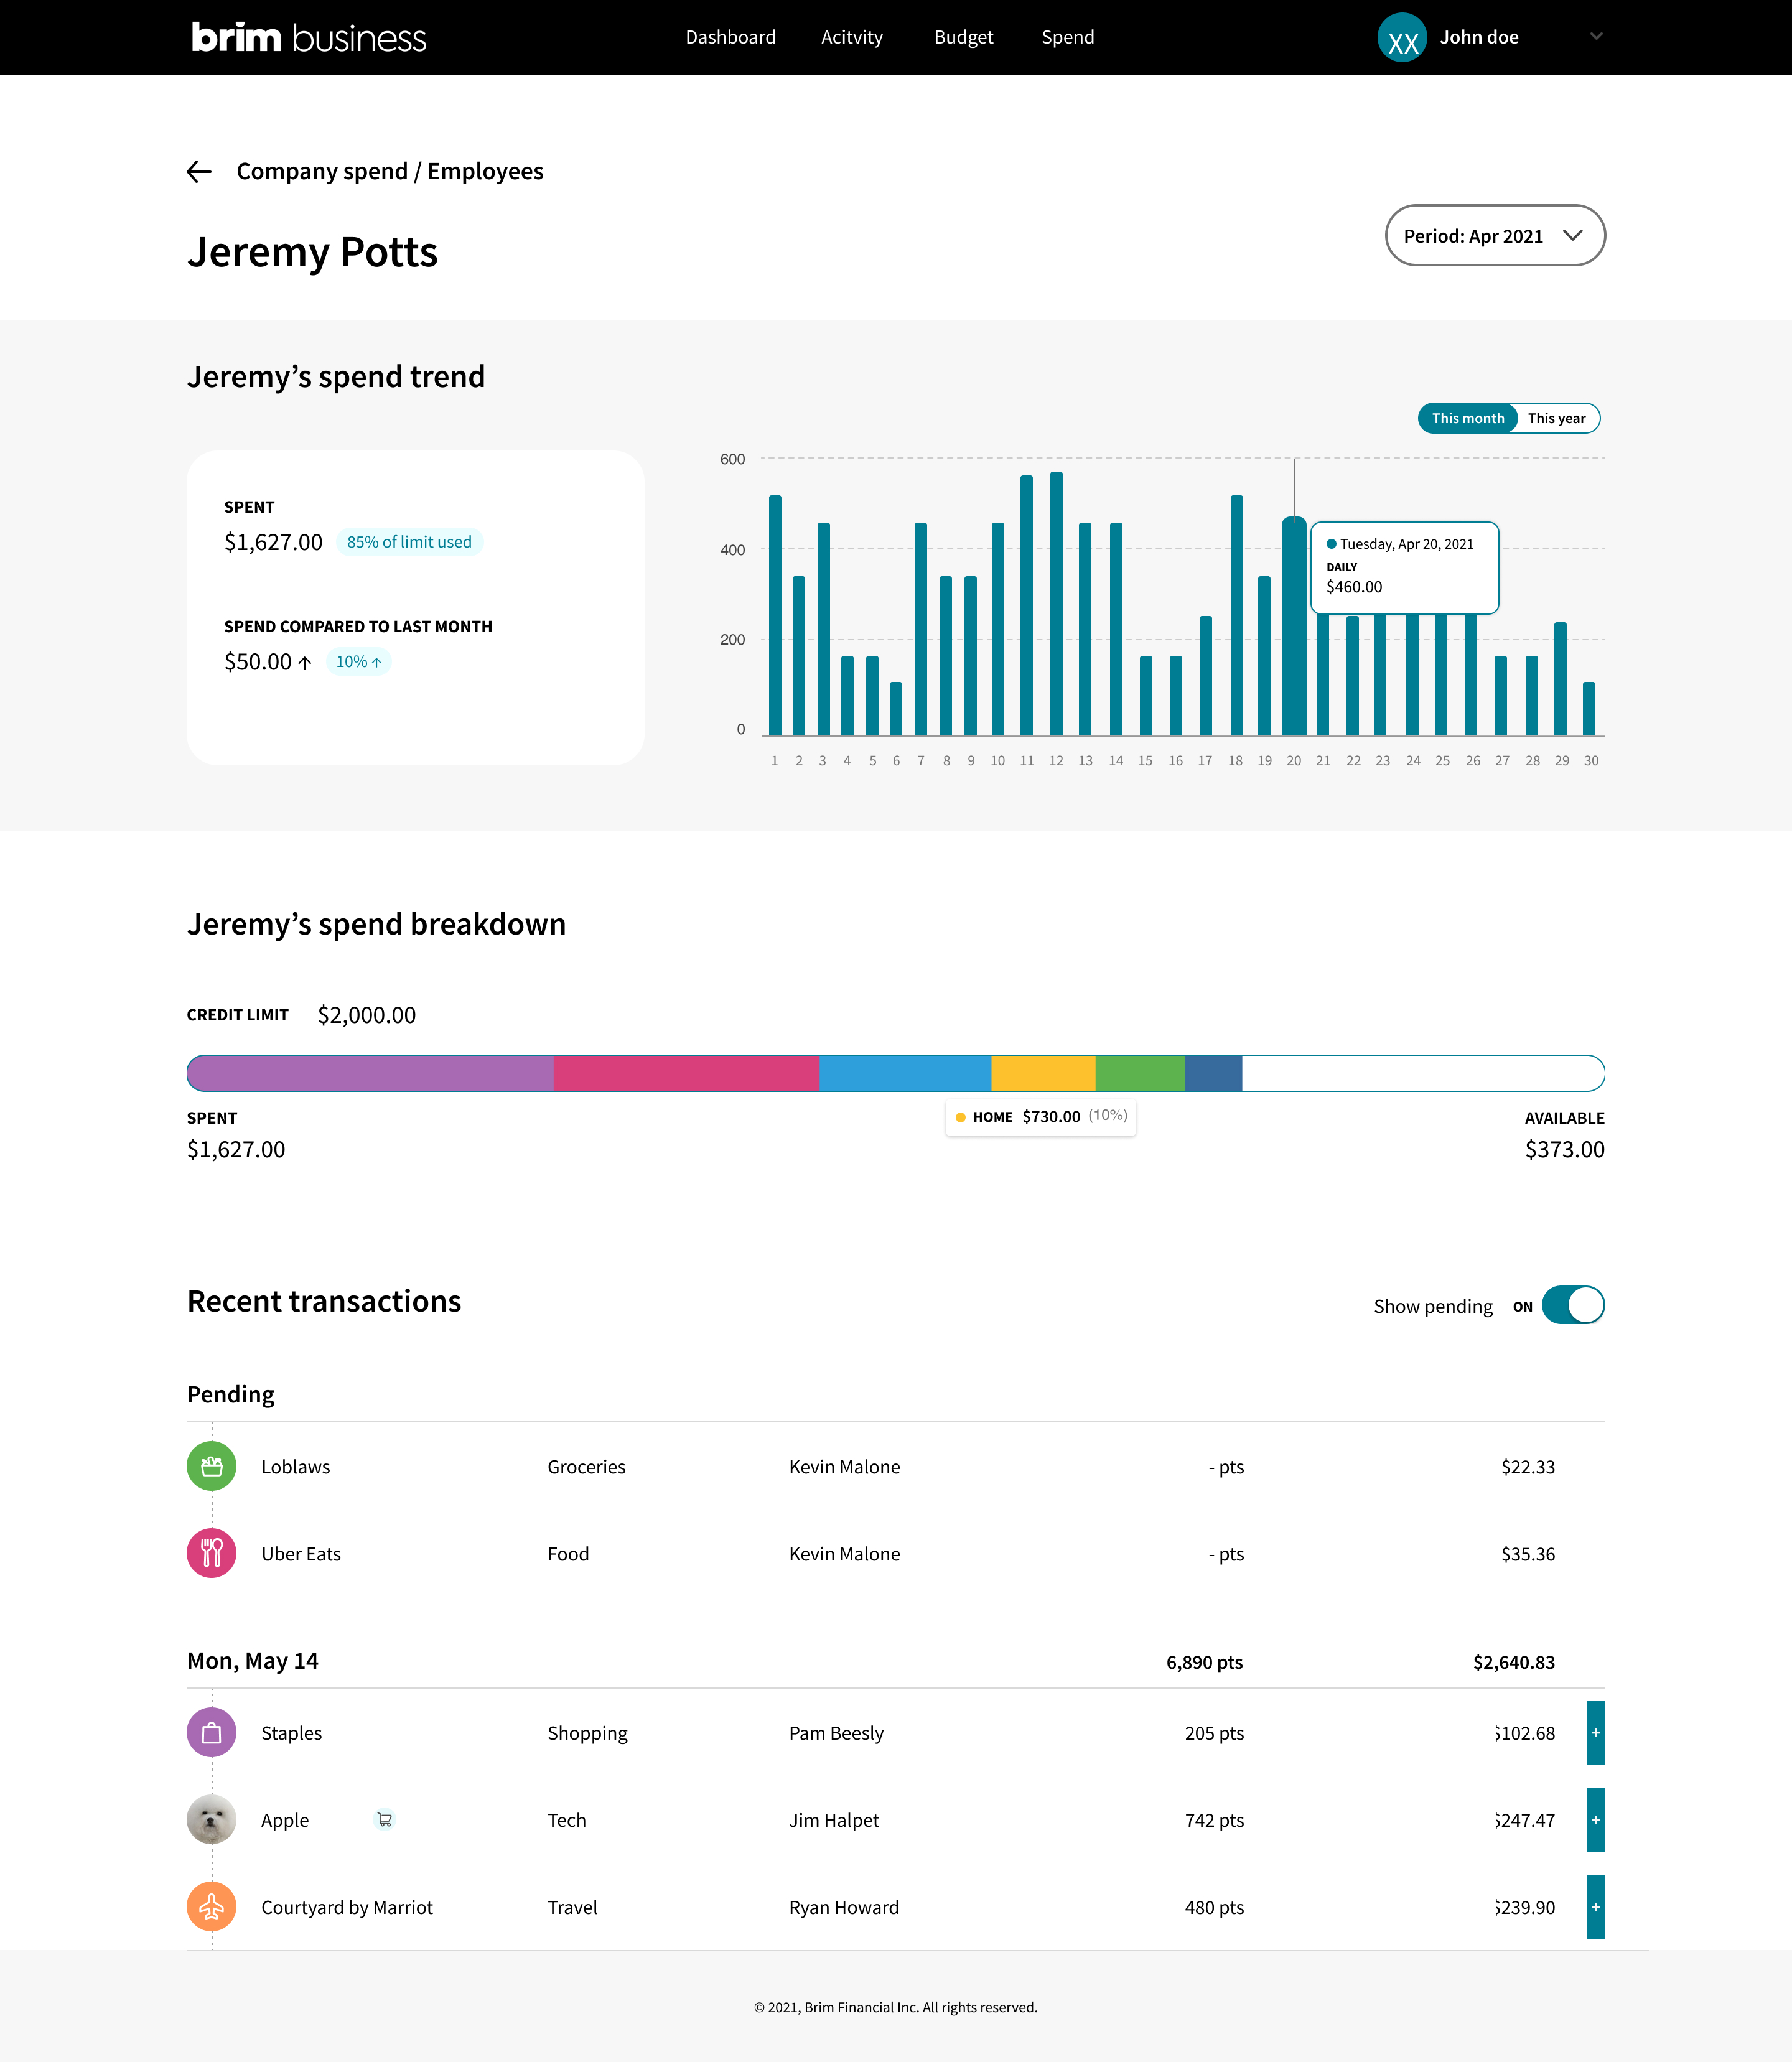Click the brim business logo

[x=308, y=38]
